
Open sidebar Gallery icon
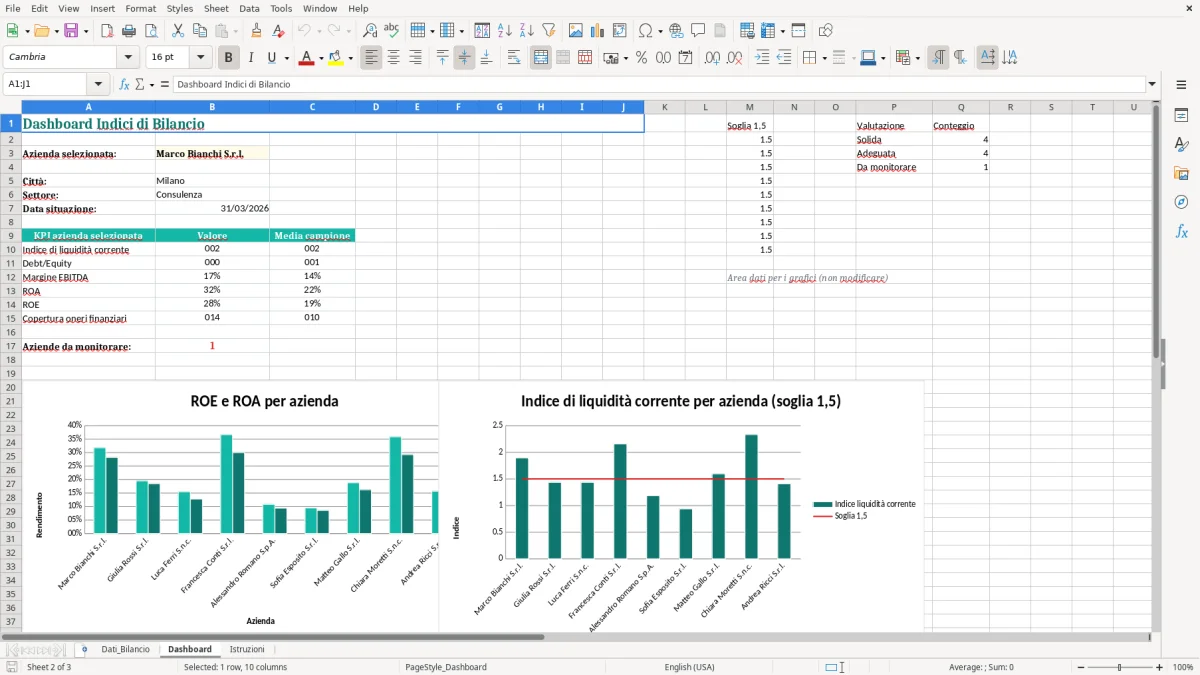click(x=1181, y=173)
